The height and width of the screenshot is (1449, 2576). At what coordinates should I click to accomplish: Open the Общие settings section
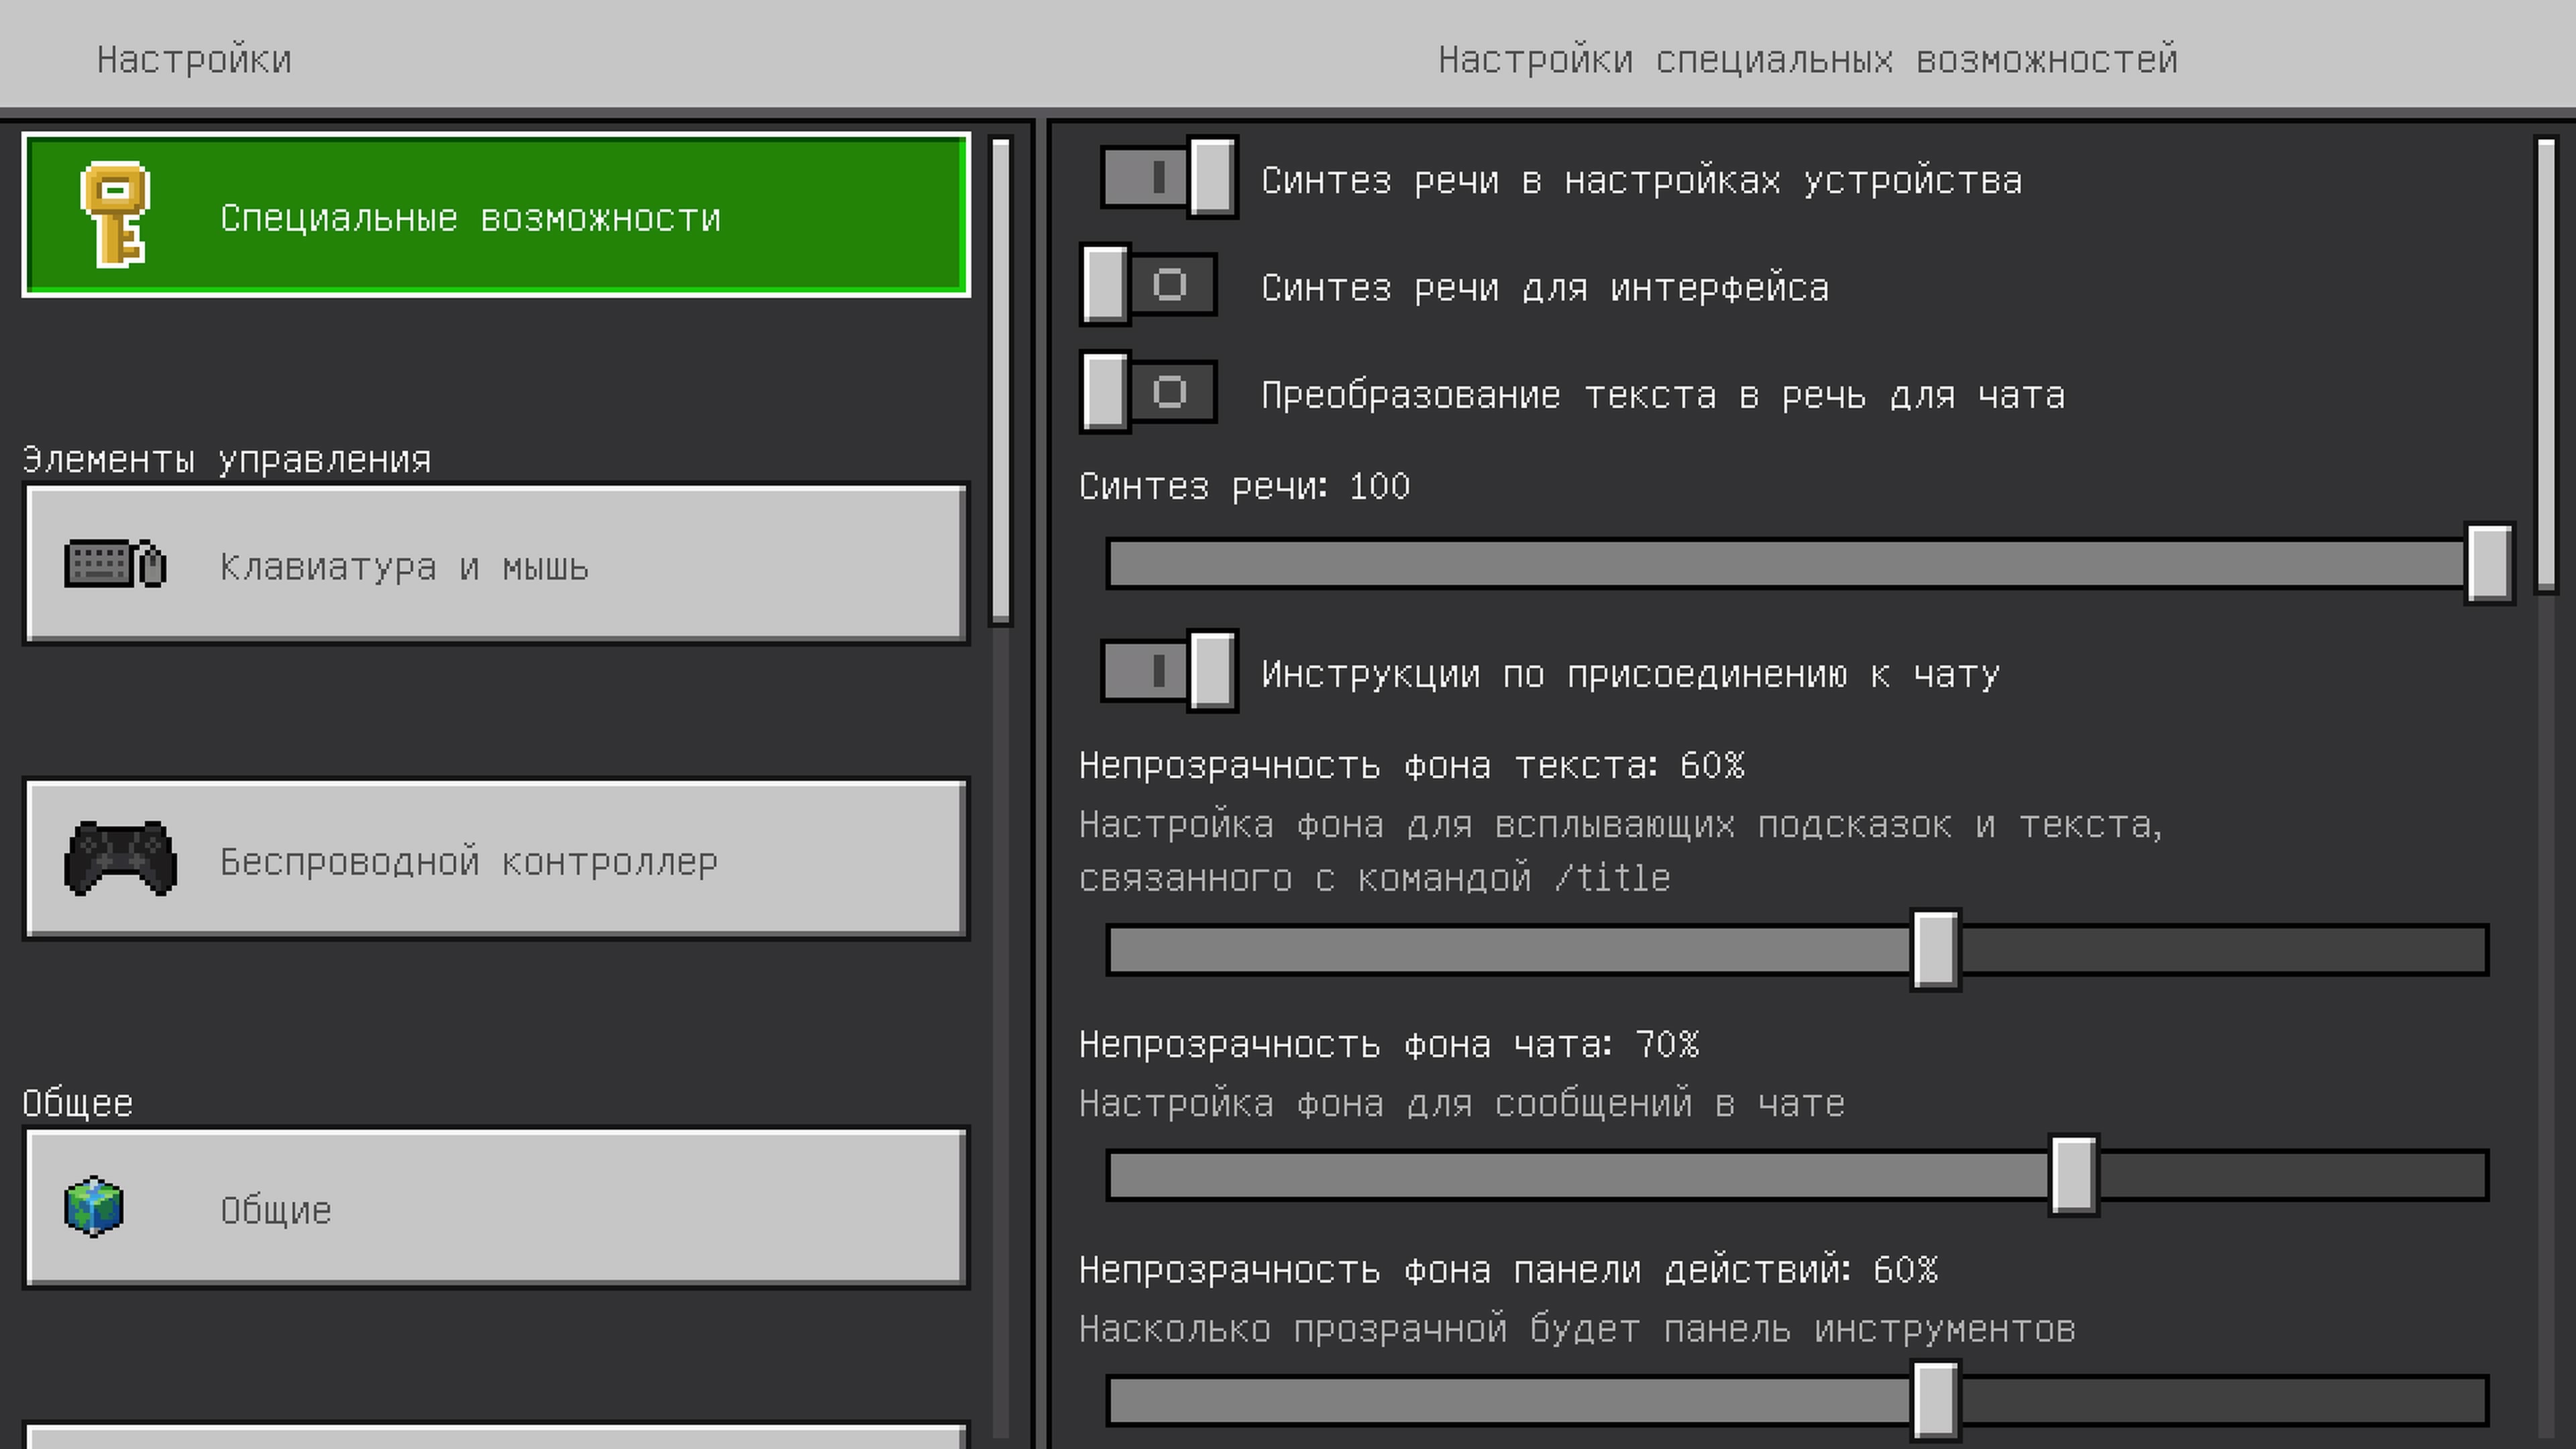click(496, 1207)
